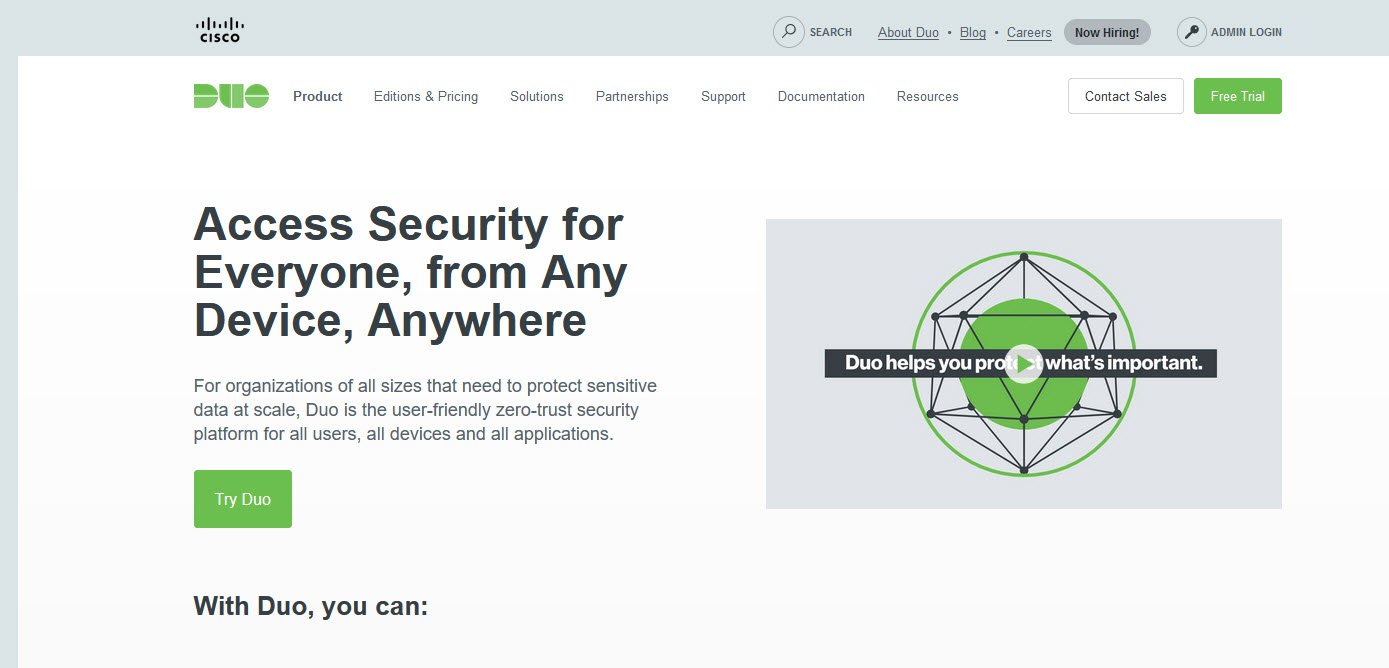Visit the Blog link

(x=973, y=32)
